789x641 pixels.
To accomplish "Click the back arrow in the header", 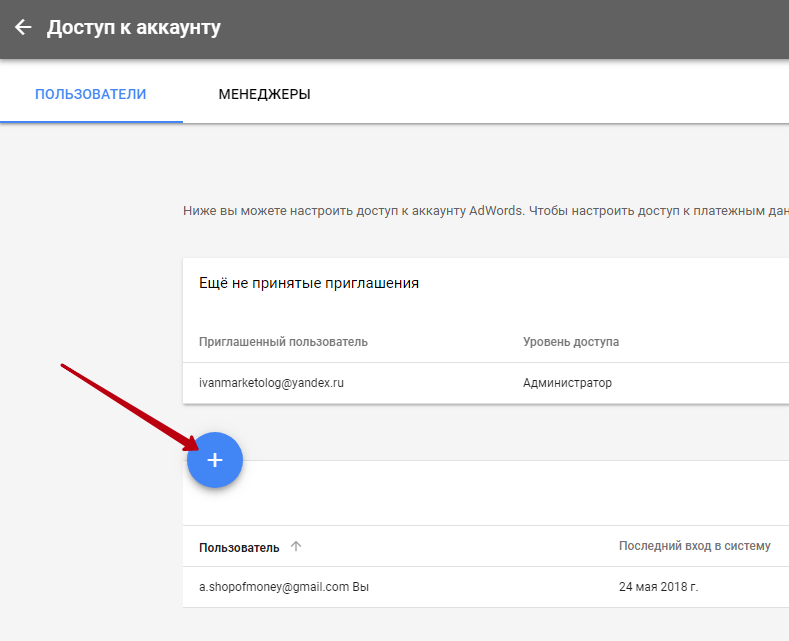I will (x=23, y=28).
